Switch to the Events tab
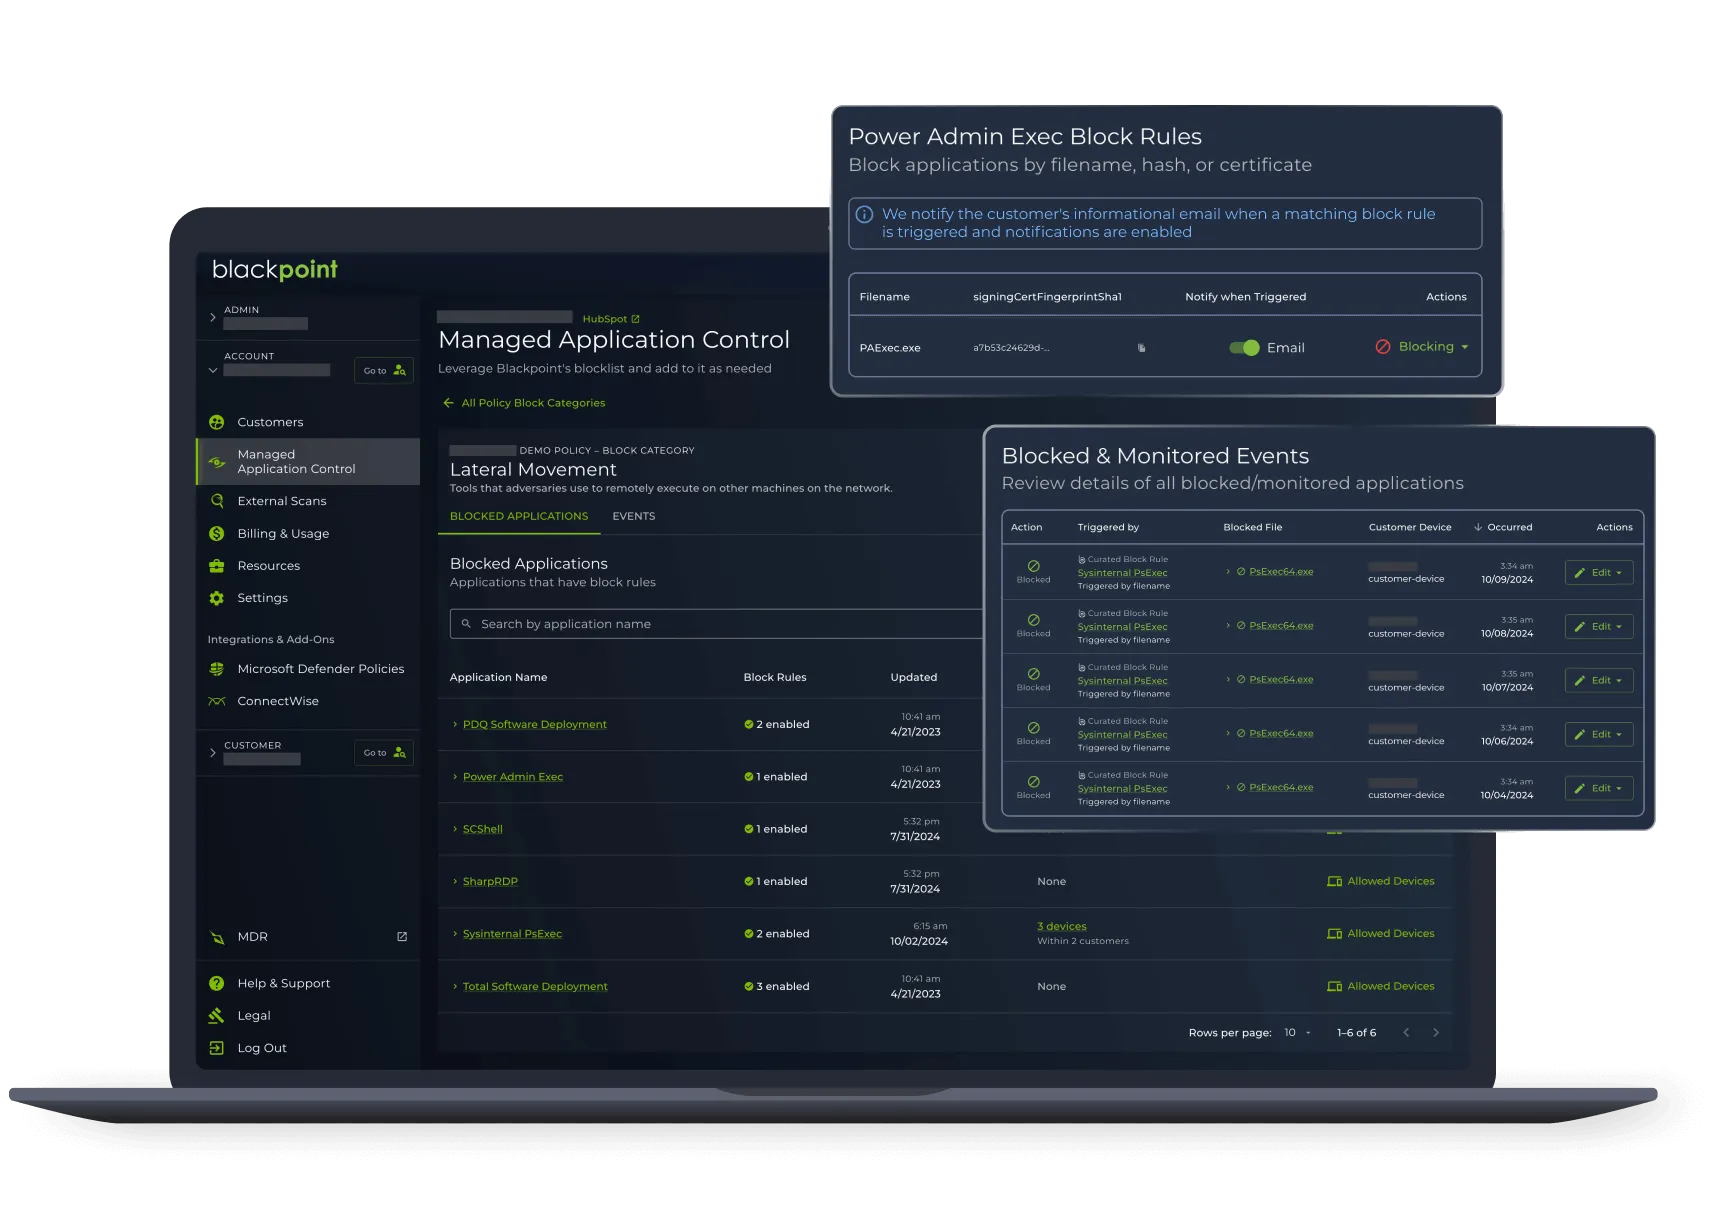This screenshot has height=1230, width=1713. [x=633, y=516]
